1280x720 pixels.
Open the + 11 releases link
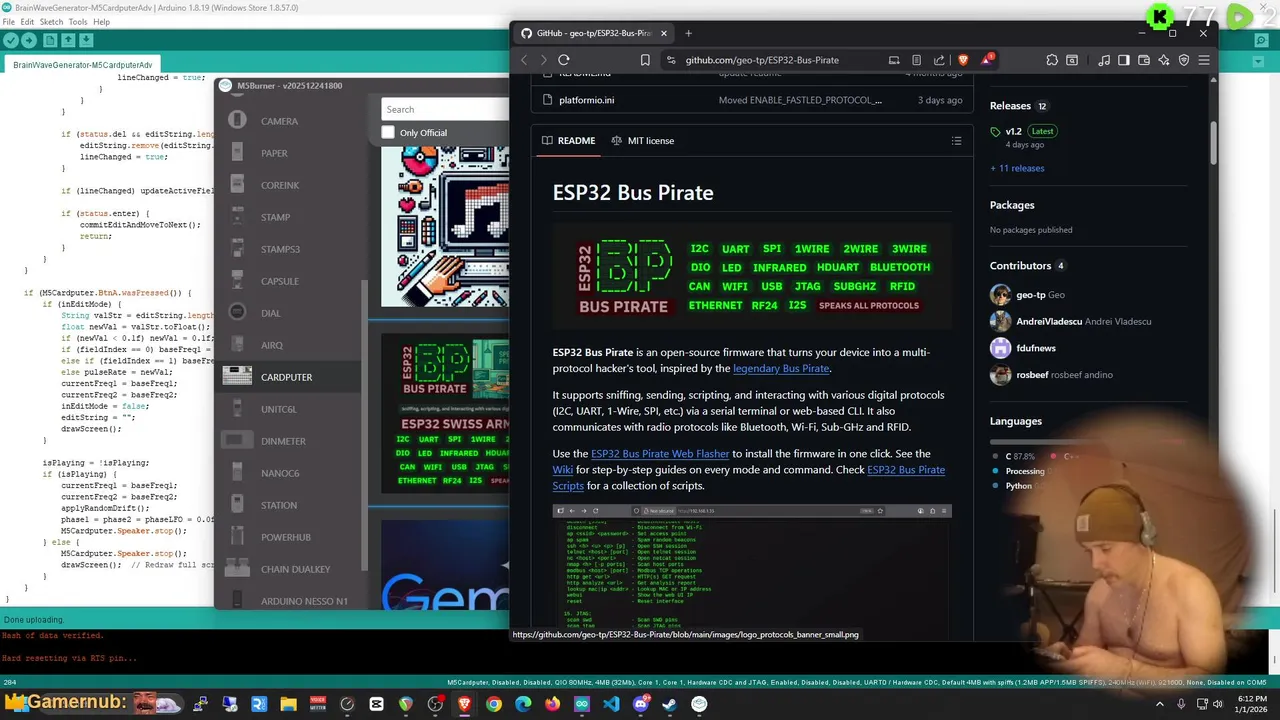point(1017,168)
